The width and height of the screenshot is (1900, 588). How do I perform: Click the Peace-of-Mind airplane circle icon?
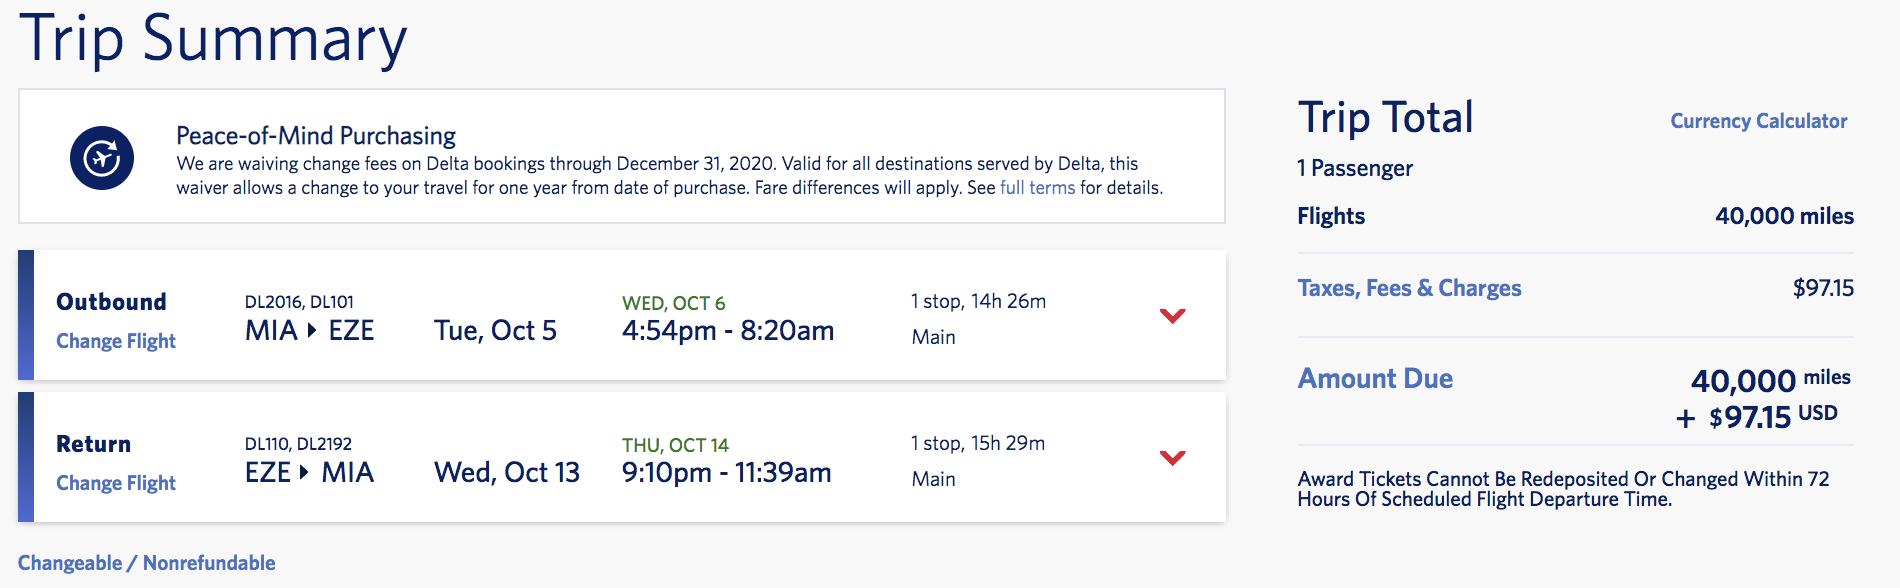click(x=102, y=158)
